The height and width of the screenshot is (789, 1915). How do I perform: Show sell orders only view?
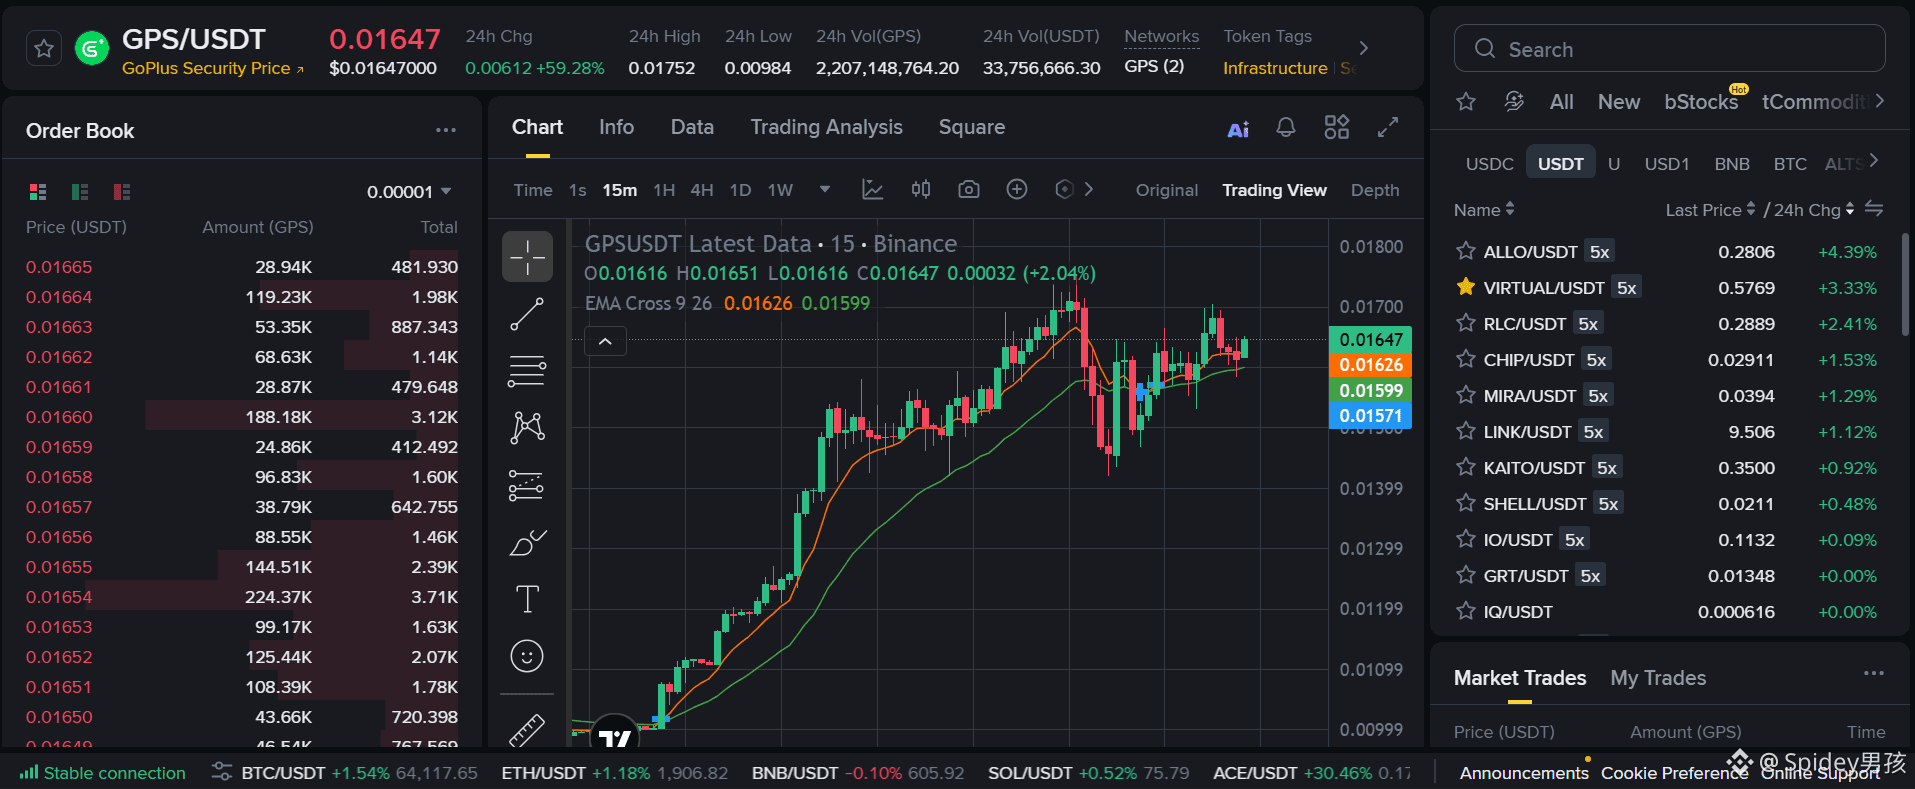point(122,192)
